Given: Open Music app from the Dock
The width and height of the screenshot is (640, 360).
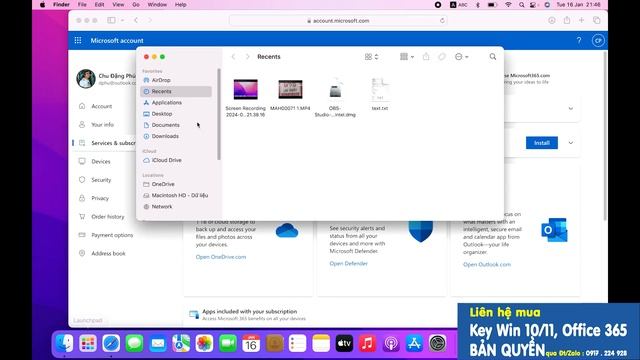Looking at the screenshot, I should click(367, 344).
